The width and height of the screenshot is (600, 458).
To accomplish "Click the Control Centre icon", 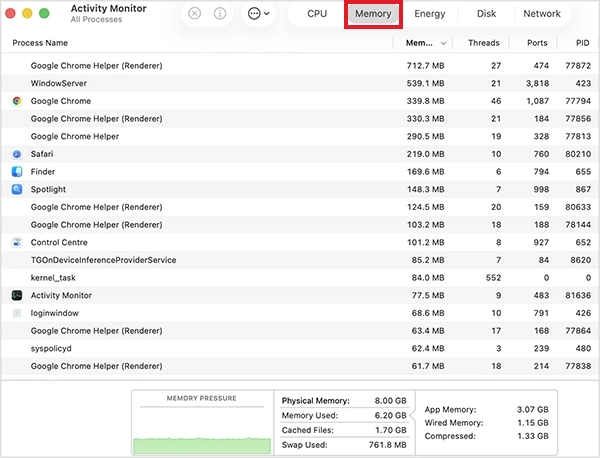I will tap(17, 243).
